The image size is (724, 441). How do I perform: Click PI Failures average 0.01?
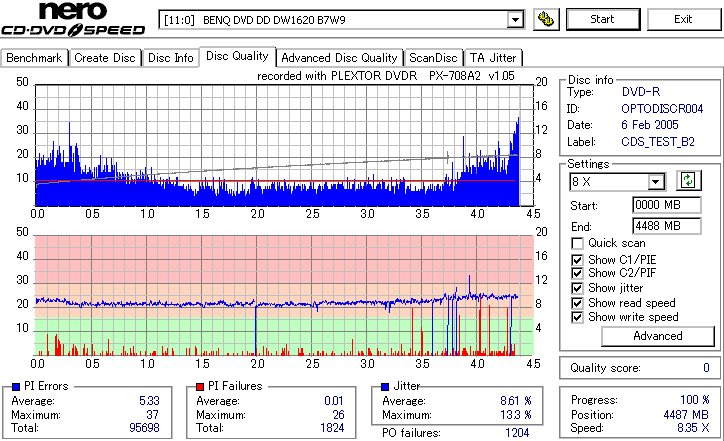click(334, 401)
